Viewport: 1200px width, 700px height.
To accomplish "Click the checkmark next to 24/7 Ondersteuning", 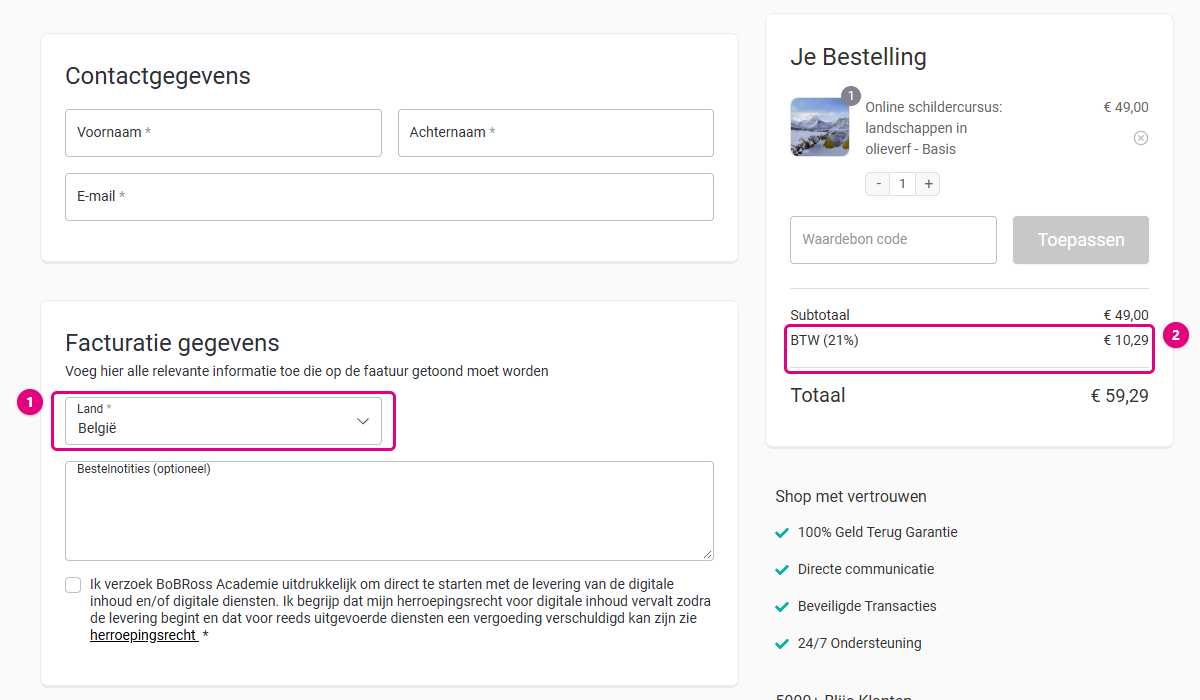I will click(x=782, y=644).
